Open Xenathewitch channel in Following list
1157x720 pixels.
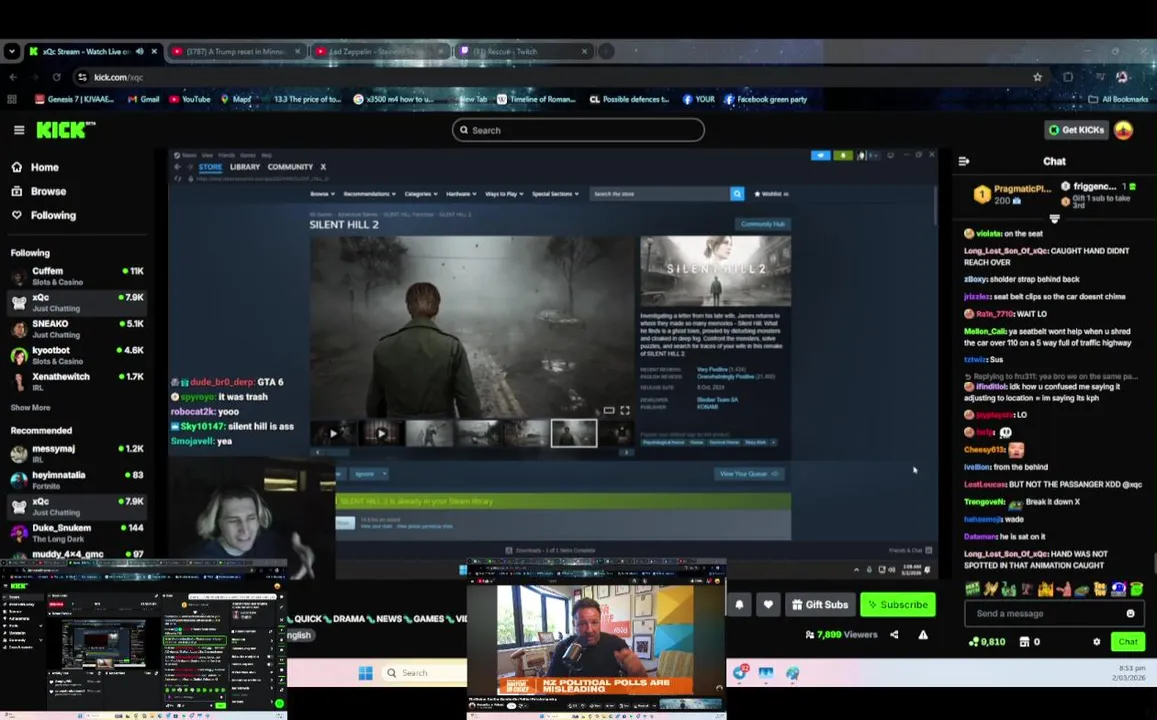pyautogui.click(x=77, y=381)
